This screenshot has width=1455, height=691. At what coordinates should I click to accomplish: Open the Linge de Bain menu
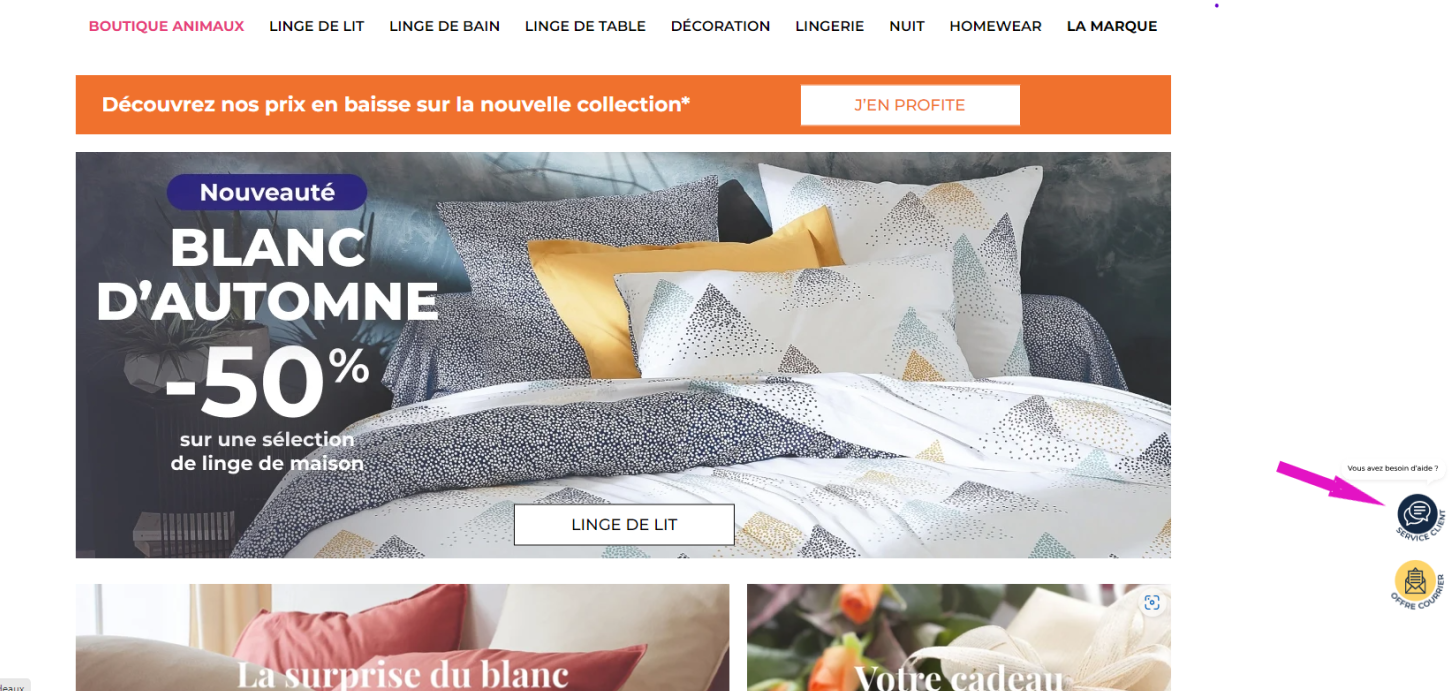[444, 26]
